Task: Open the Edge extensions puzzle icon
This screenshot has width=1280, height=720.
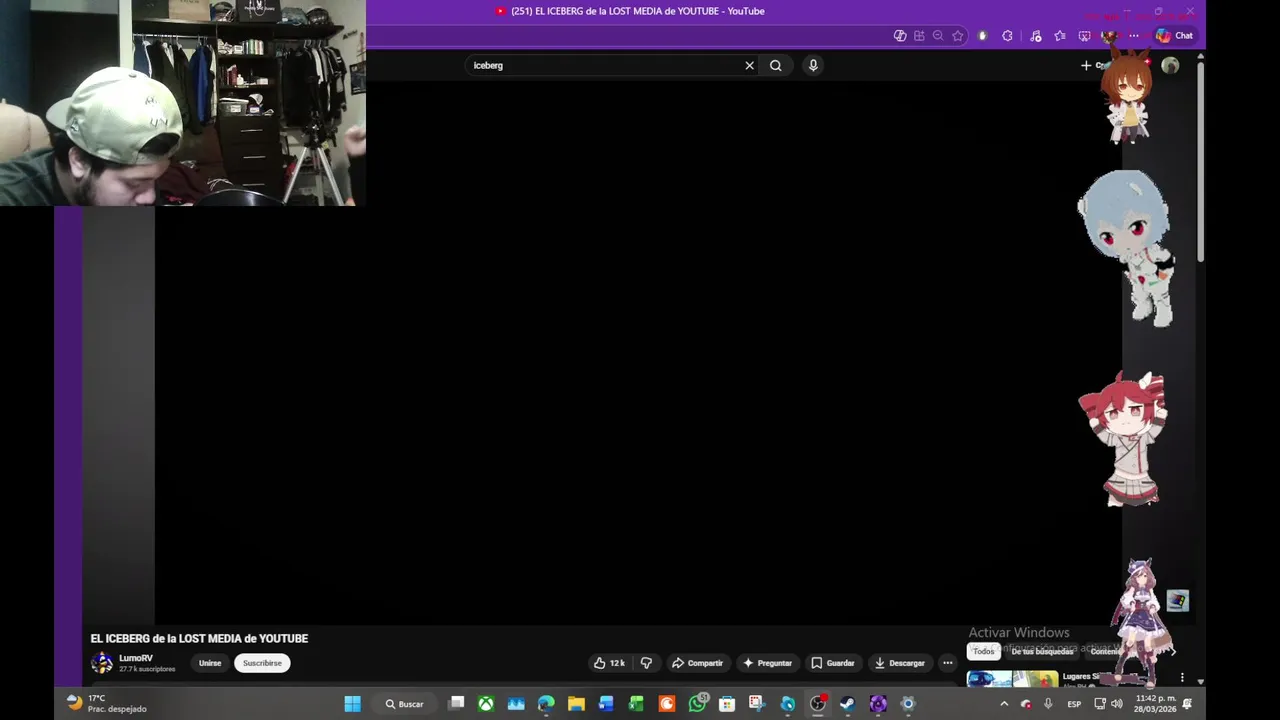Action: click(x=1007, y=36)
